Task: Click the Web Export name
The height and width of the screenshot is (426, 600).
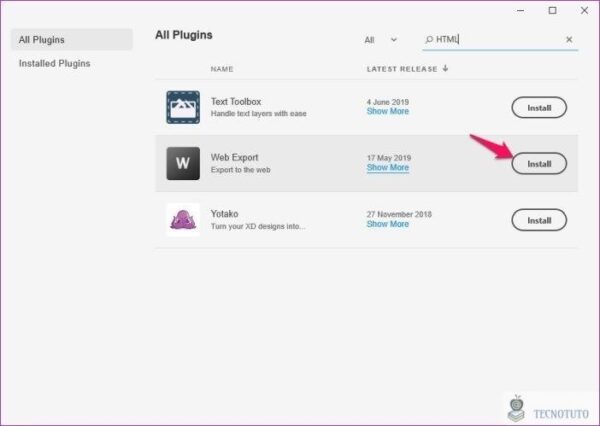Action: tap(235, 157)
